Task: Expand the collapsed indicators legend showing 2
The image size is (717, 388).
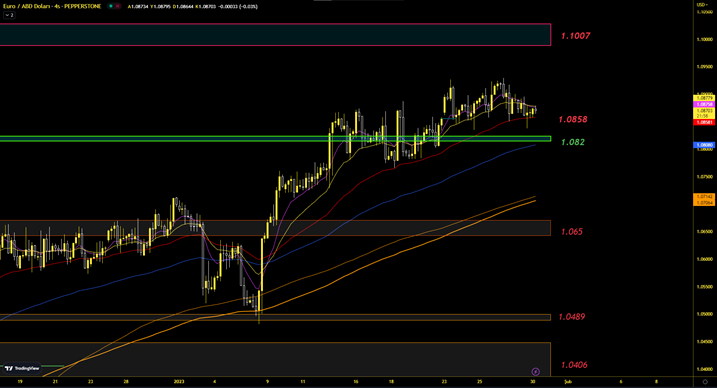Action: pyautogui.click(x=9, y=15)
